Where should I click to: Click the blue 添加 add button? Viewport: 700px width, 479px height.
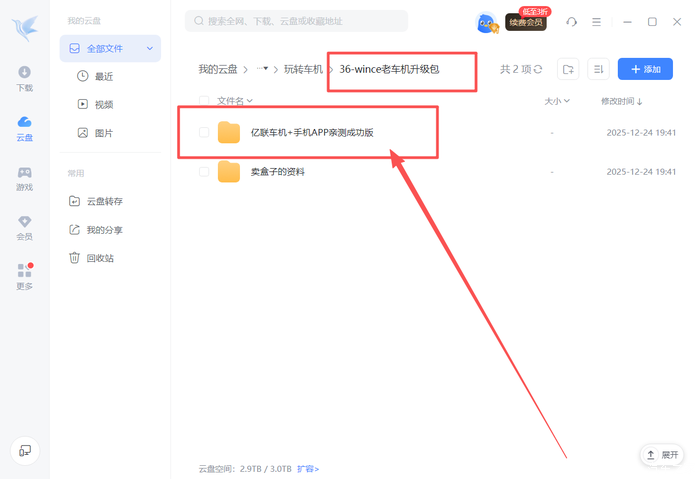[645, 69]
